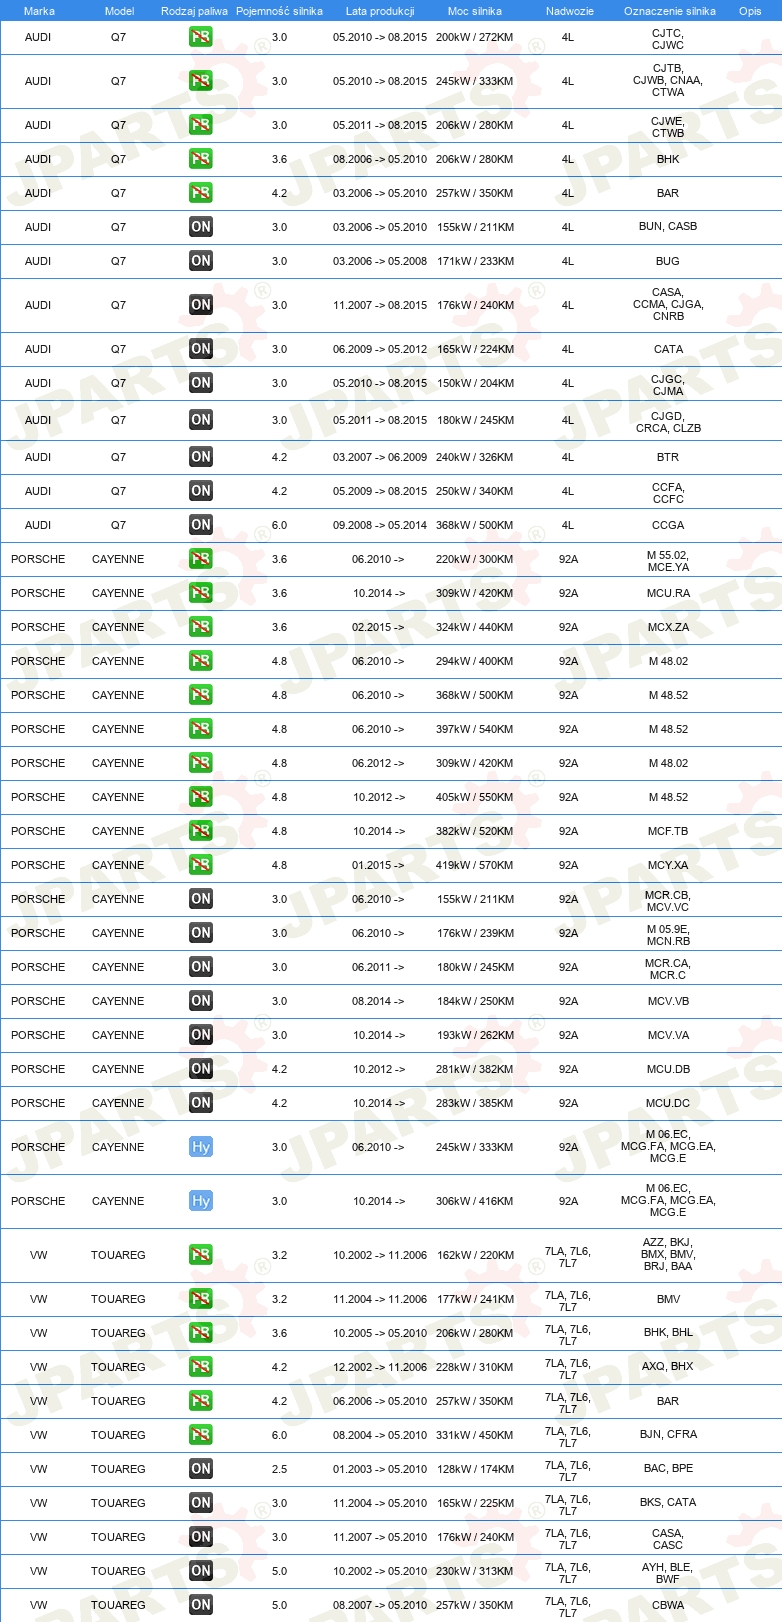The height and width of the screenshot is (1622, 782).
Task: Click the PB petrol icon in the Audi Q7 CJTC row
Action: pyautogui.click(x=201, y=37)
